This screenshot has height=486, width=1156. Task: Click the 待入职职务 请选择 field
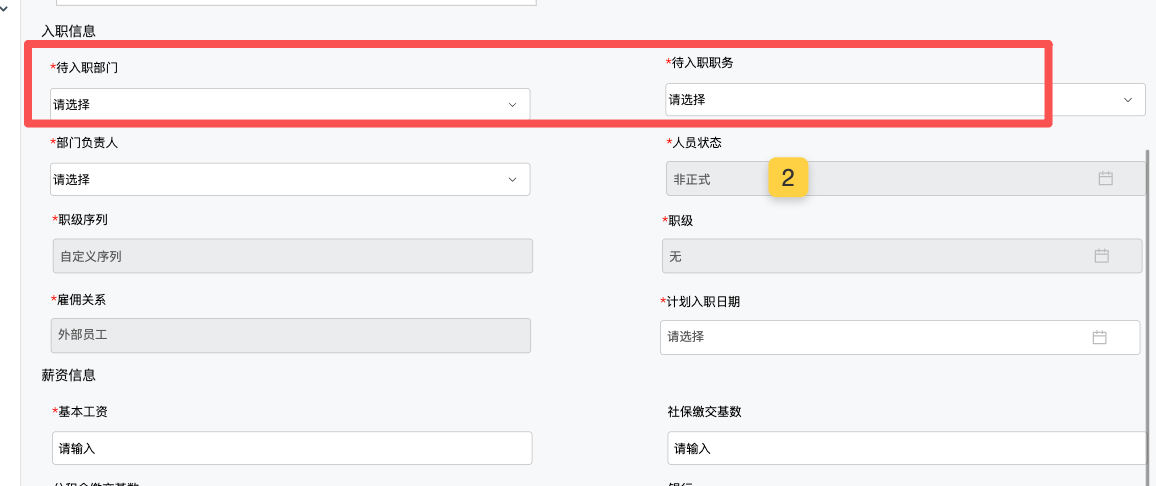tap(850, 100)
